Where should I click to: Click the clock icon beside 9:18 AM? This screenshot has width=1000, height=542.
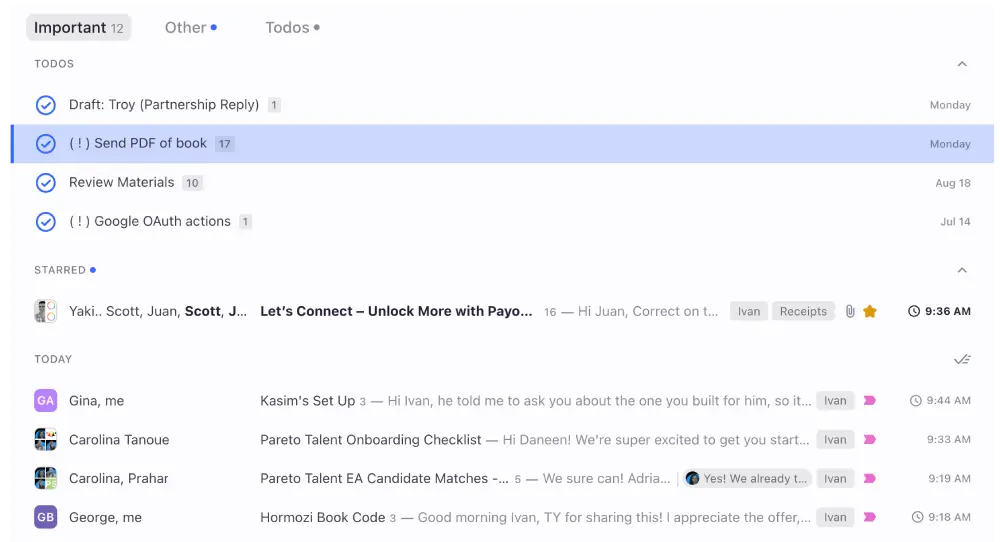click(x=917, y=517)
